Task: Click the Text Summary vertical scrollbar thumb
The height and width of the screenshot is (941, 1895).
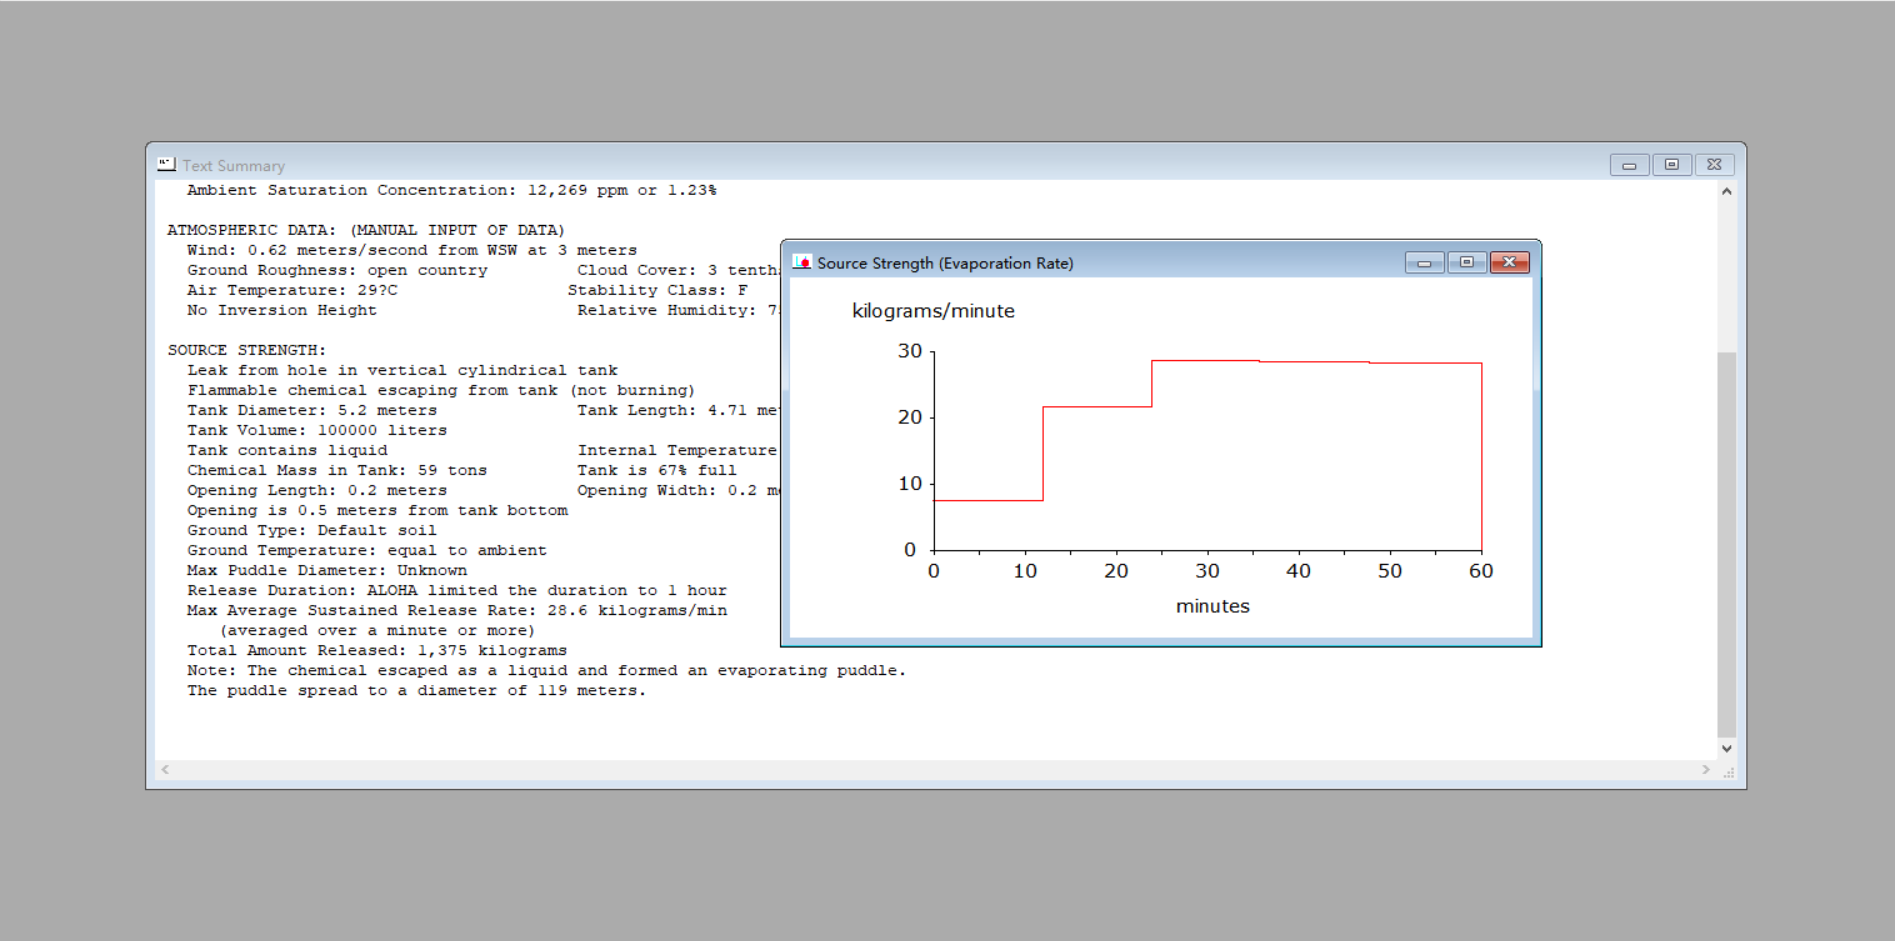Action: pyautogui.click(x=1726, y=545)
